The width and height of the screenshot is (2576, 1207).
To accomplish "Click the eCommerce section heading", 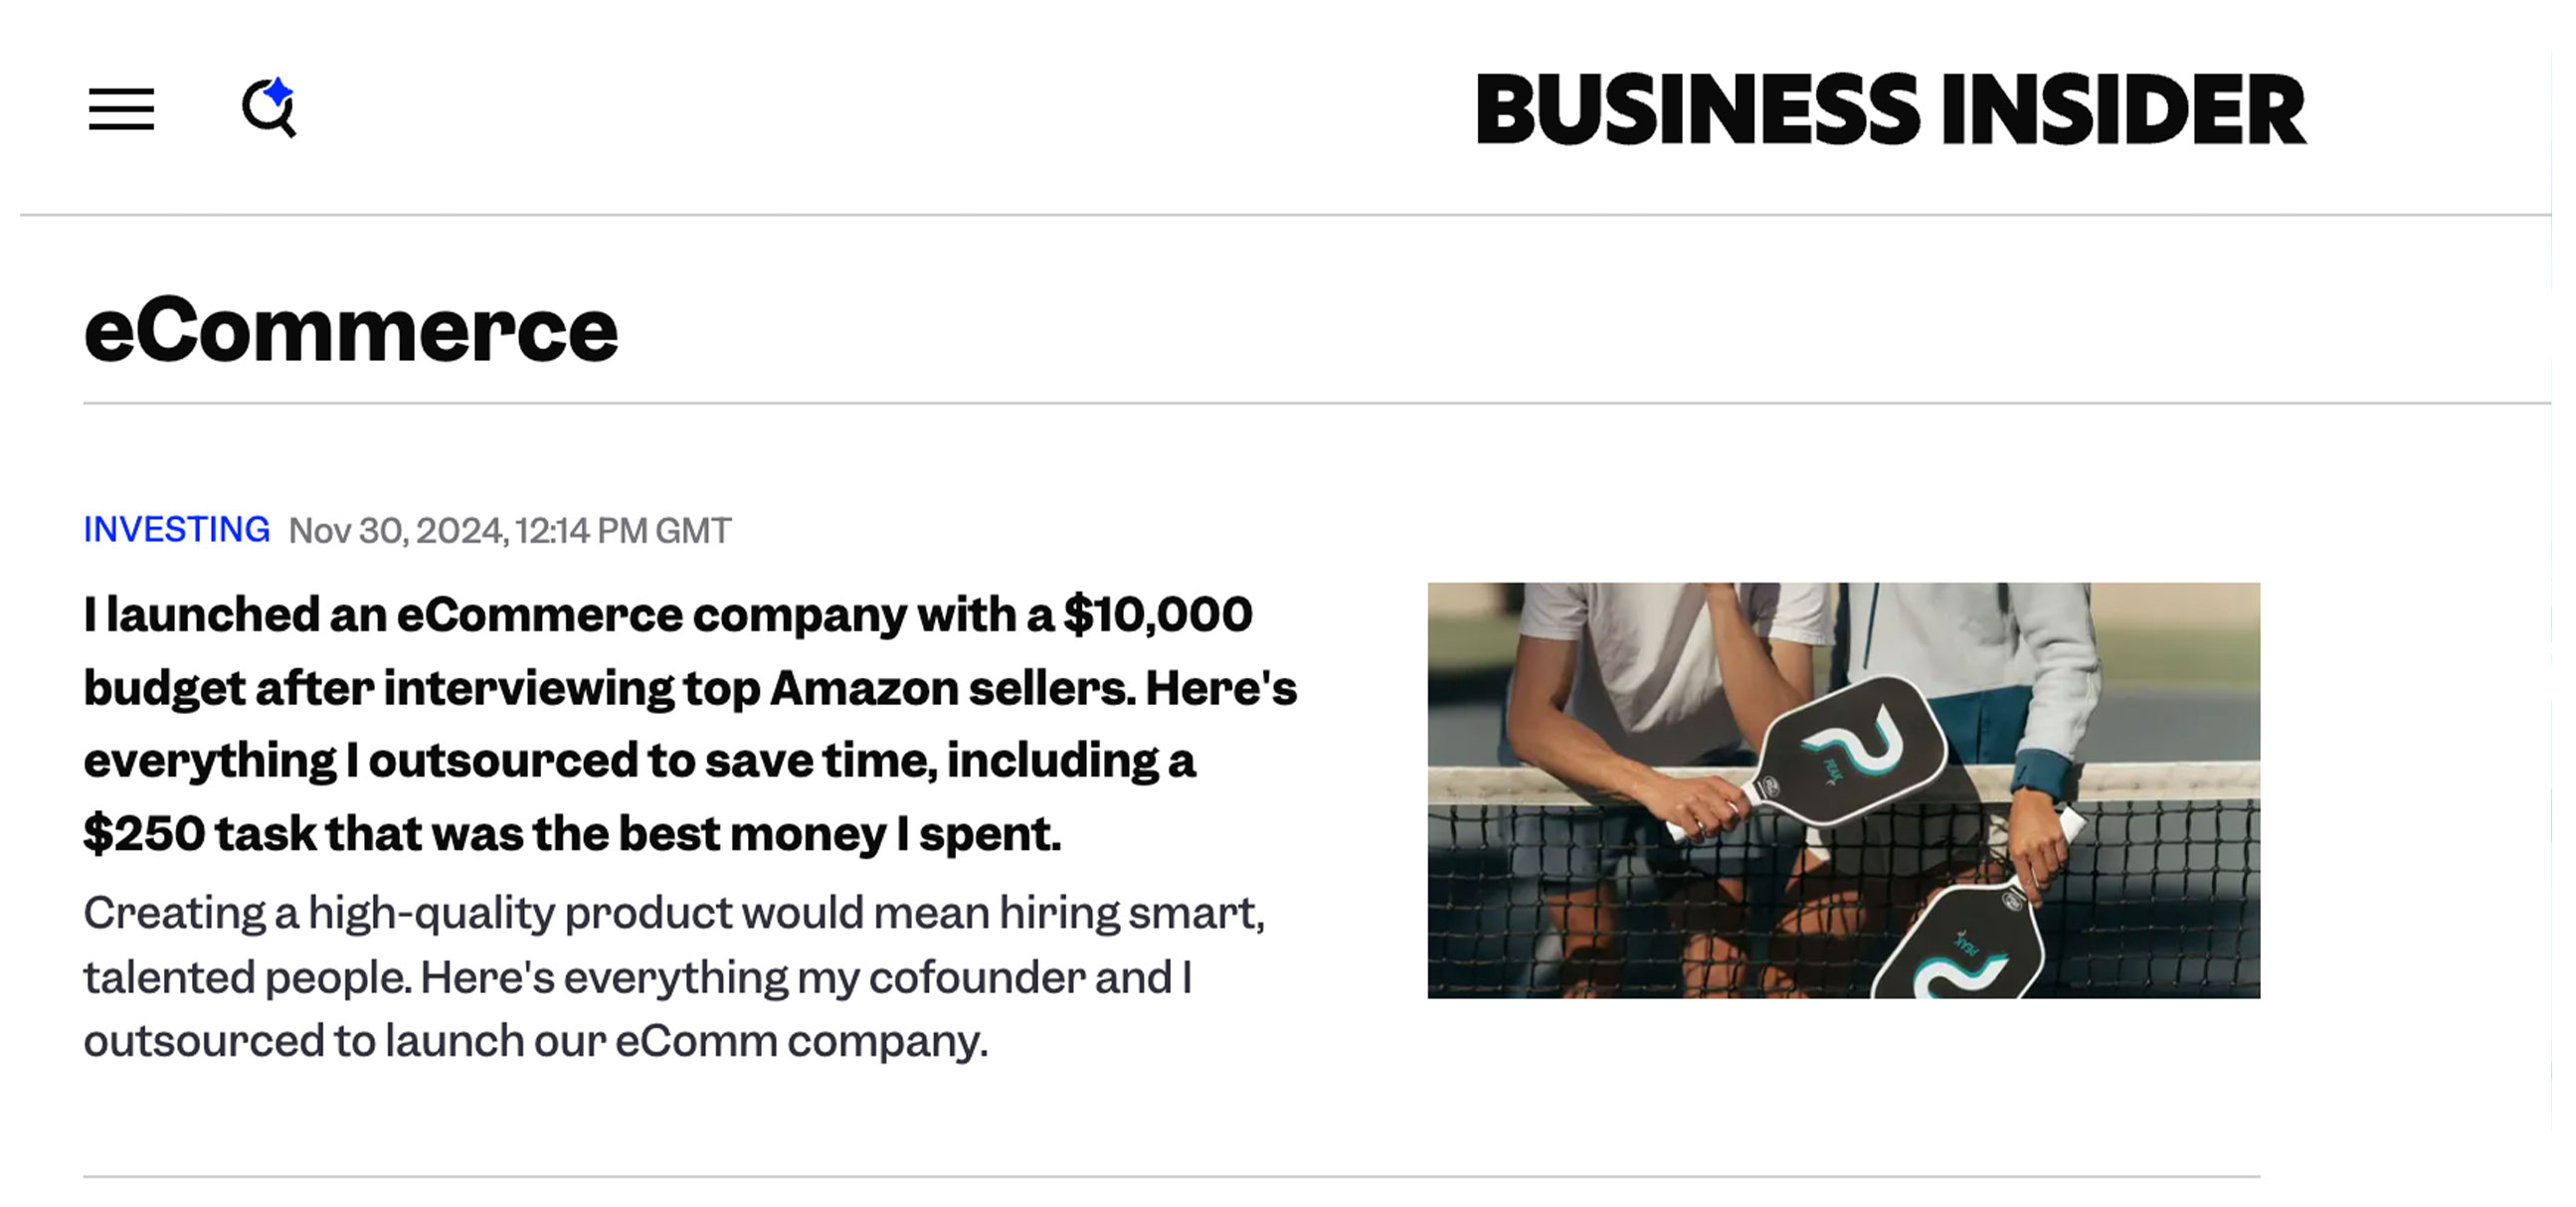I will [x=351, y=330].
